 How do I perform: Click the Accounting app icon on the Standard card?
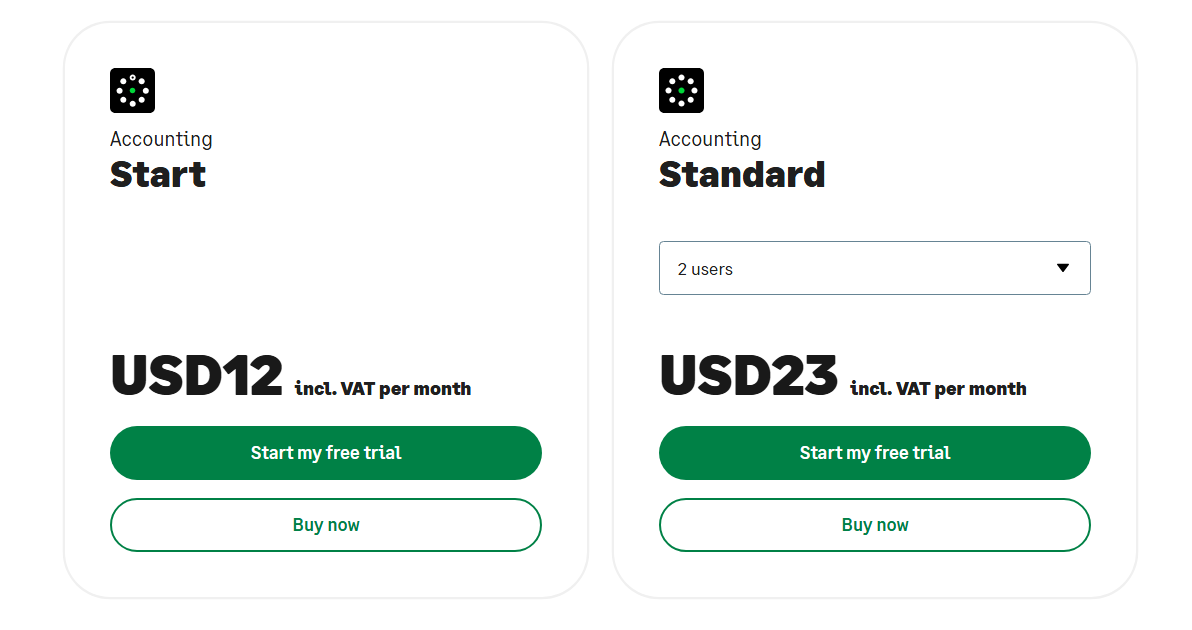(x=681, y=90)
